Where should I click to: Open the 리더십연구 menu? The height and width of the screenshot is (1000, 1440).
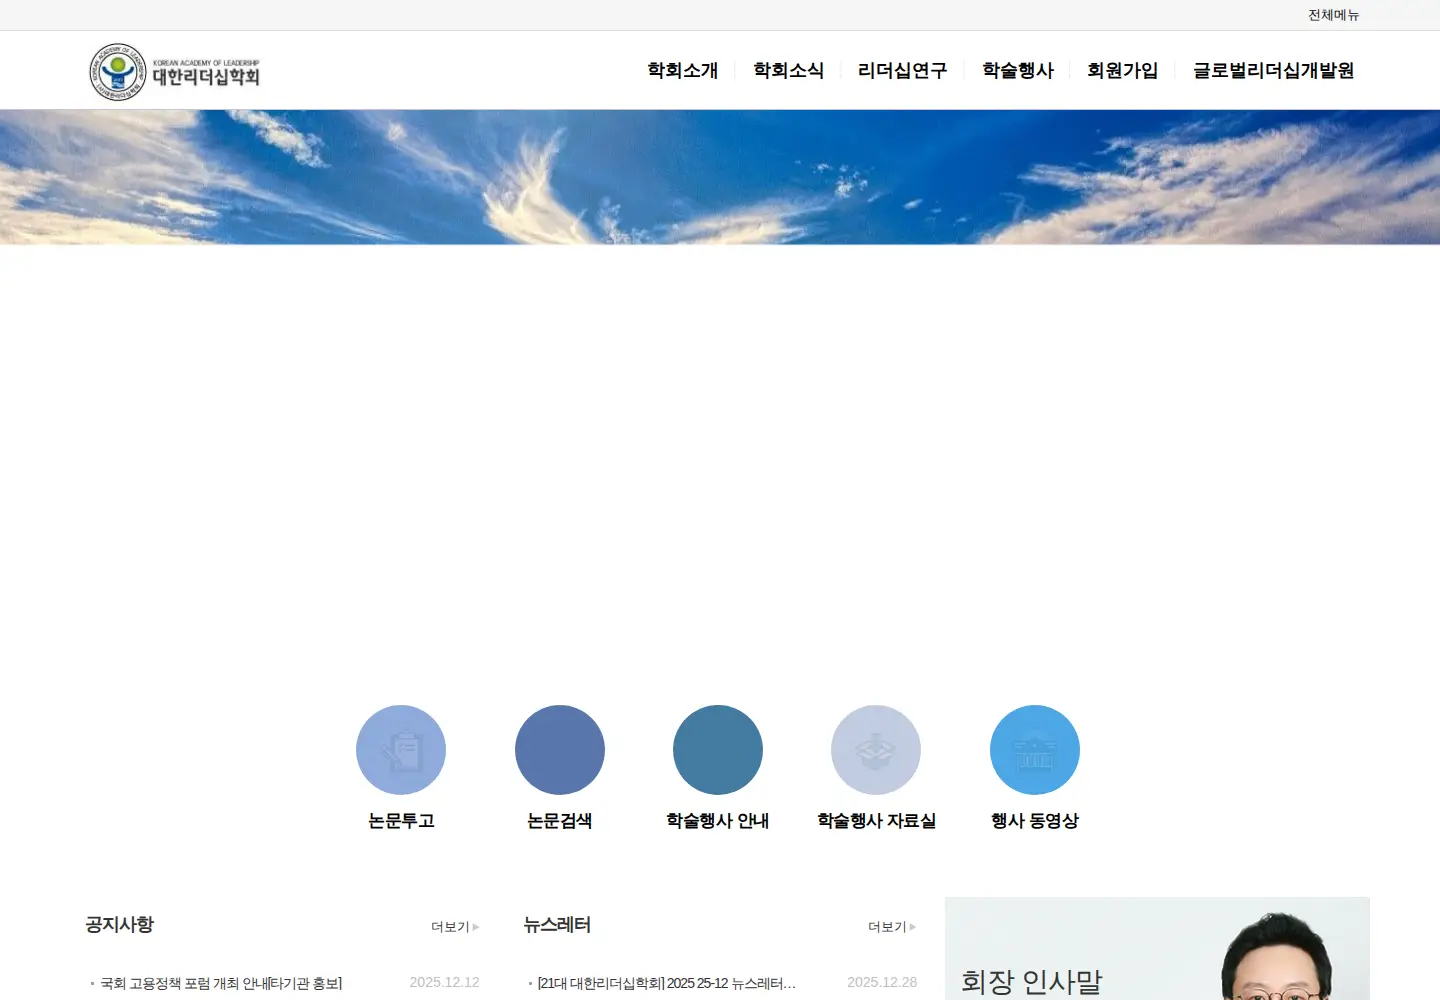click(903, 70)
